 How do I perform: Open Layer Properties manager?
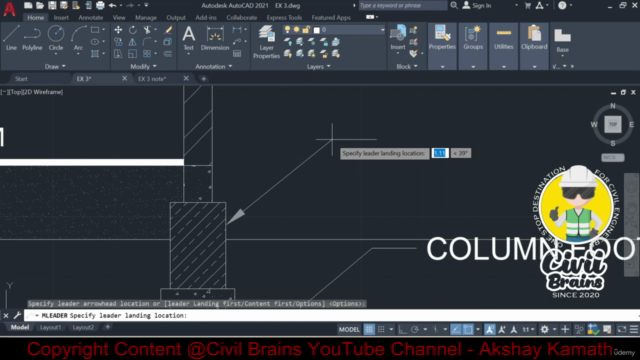coord(266,42)
